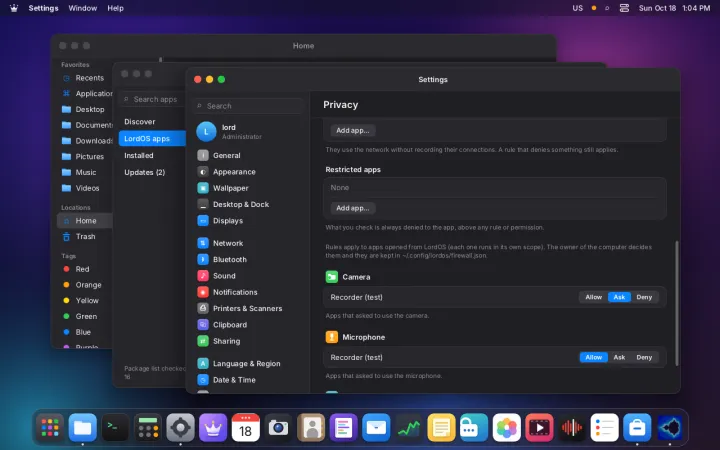Open the Files folder icon in the dock
Viewport: 720px width, 450px height.
tap(83, 428)
